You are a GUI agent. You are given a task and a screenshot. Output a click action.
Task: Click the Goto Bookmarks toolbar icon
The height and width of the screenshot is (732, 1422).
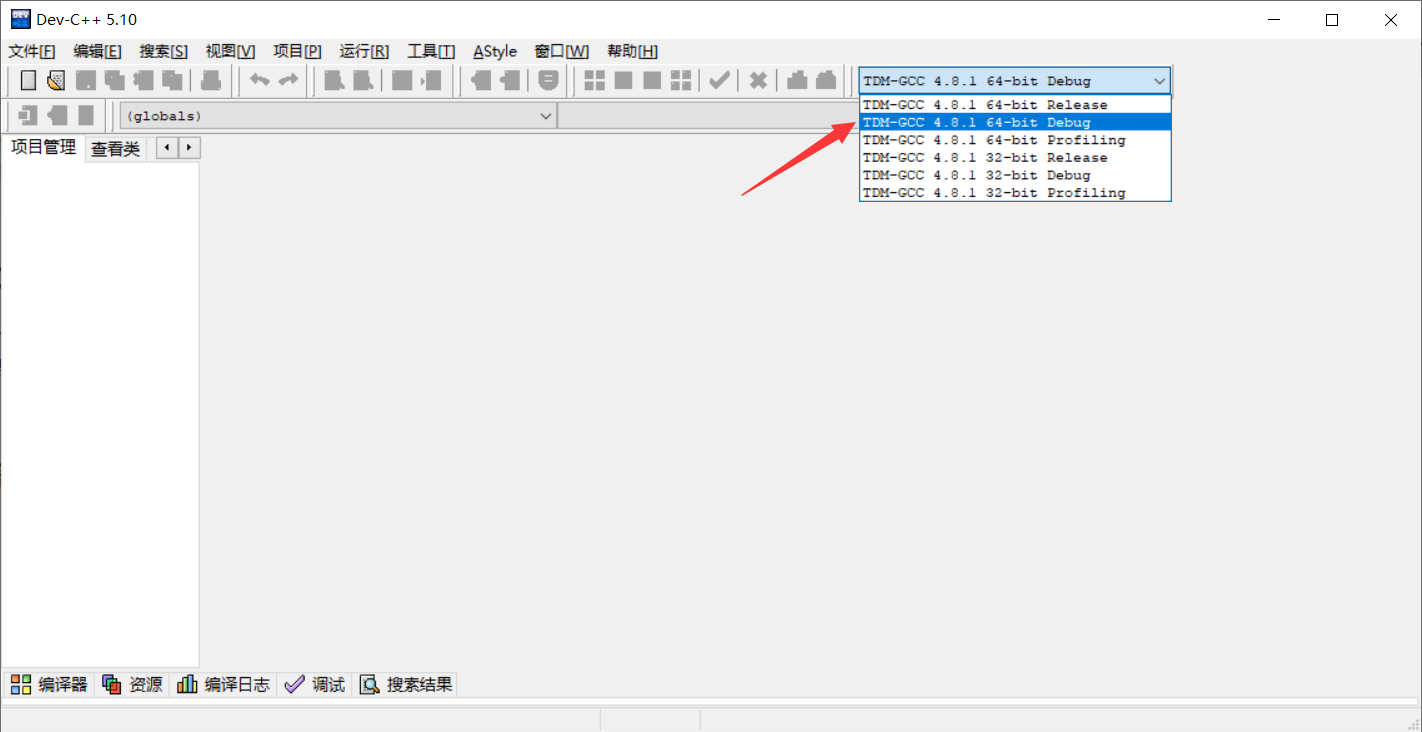click(x=86, y=116)
